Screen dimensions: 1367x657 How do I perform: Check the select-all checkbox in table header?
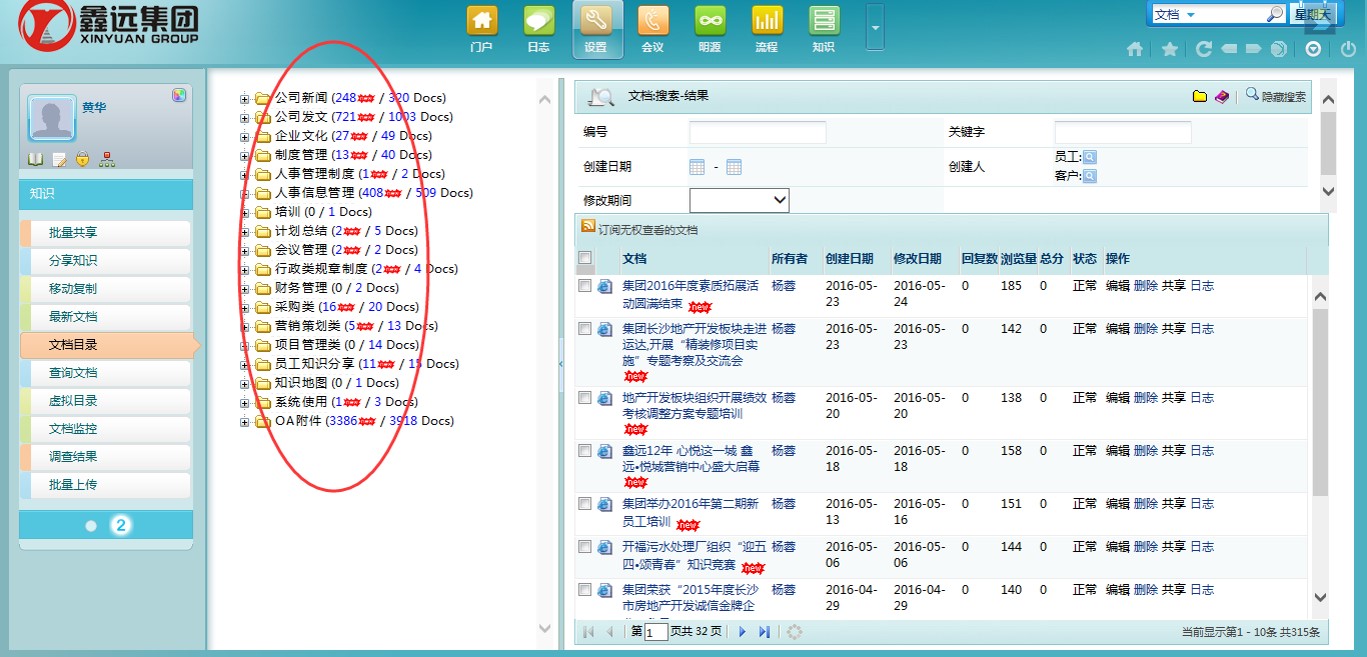585,258
